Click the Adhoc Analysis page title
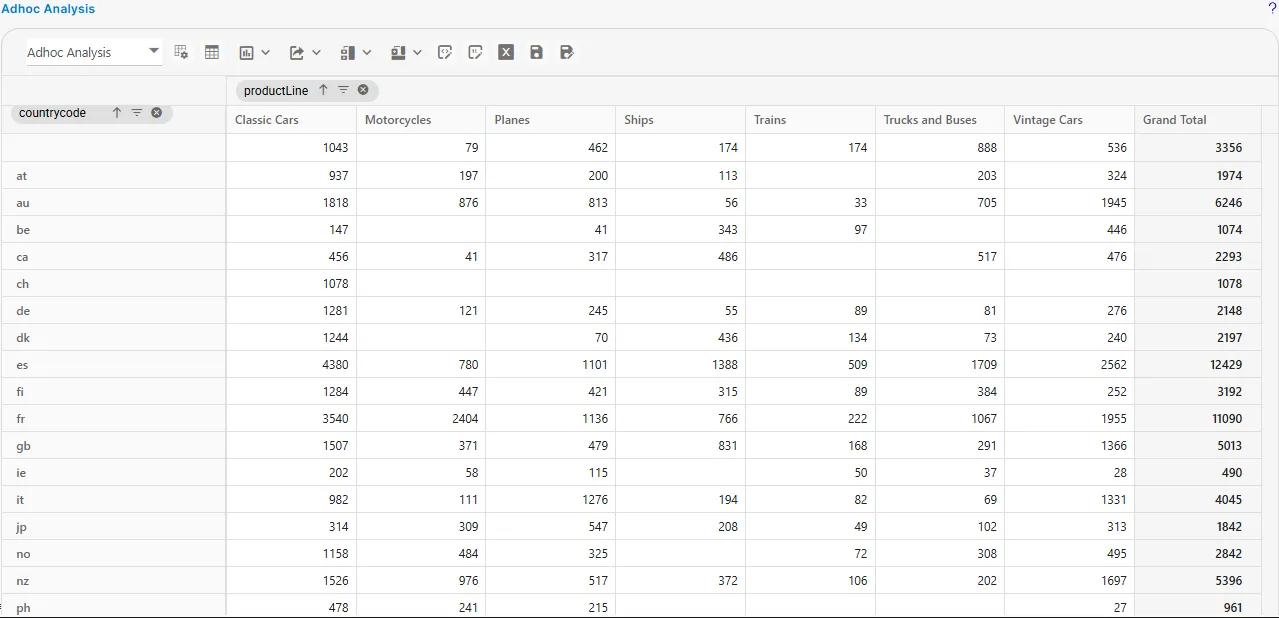This screenshot has width=1279, height=618. [x=48, y=9]
